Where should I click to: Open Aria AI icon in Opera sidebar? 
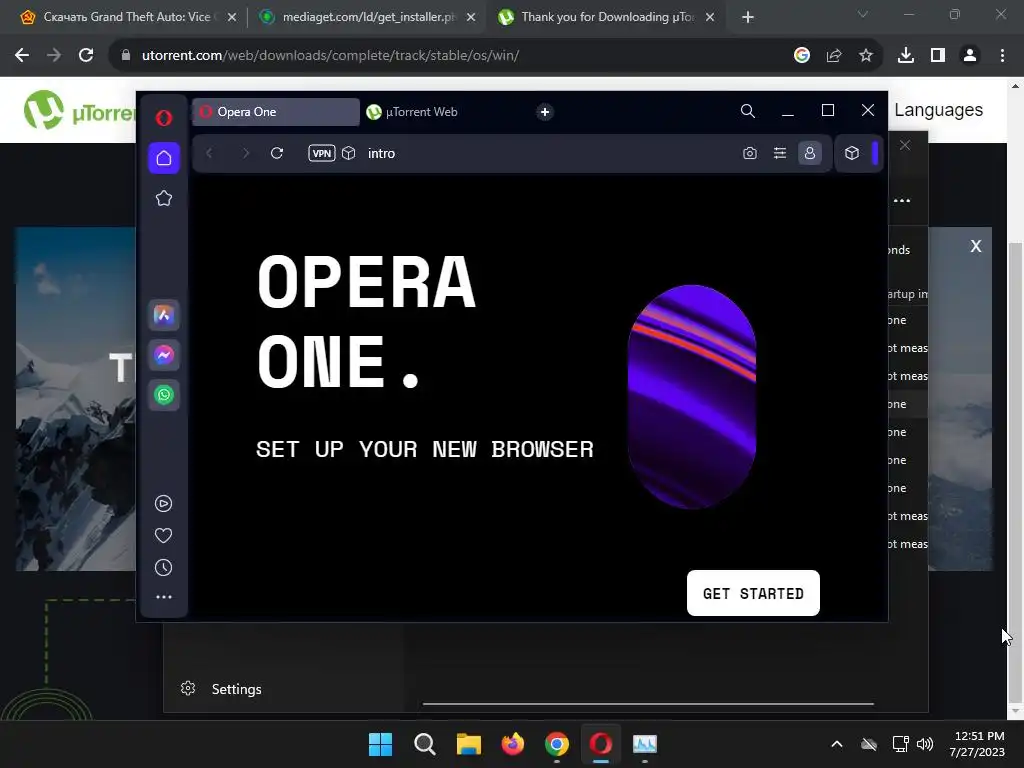pyautogui.click(x=164, y=315)
